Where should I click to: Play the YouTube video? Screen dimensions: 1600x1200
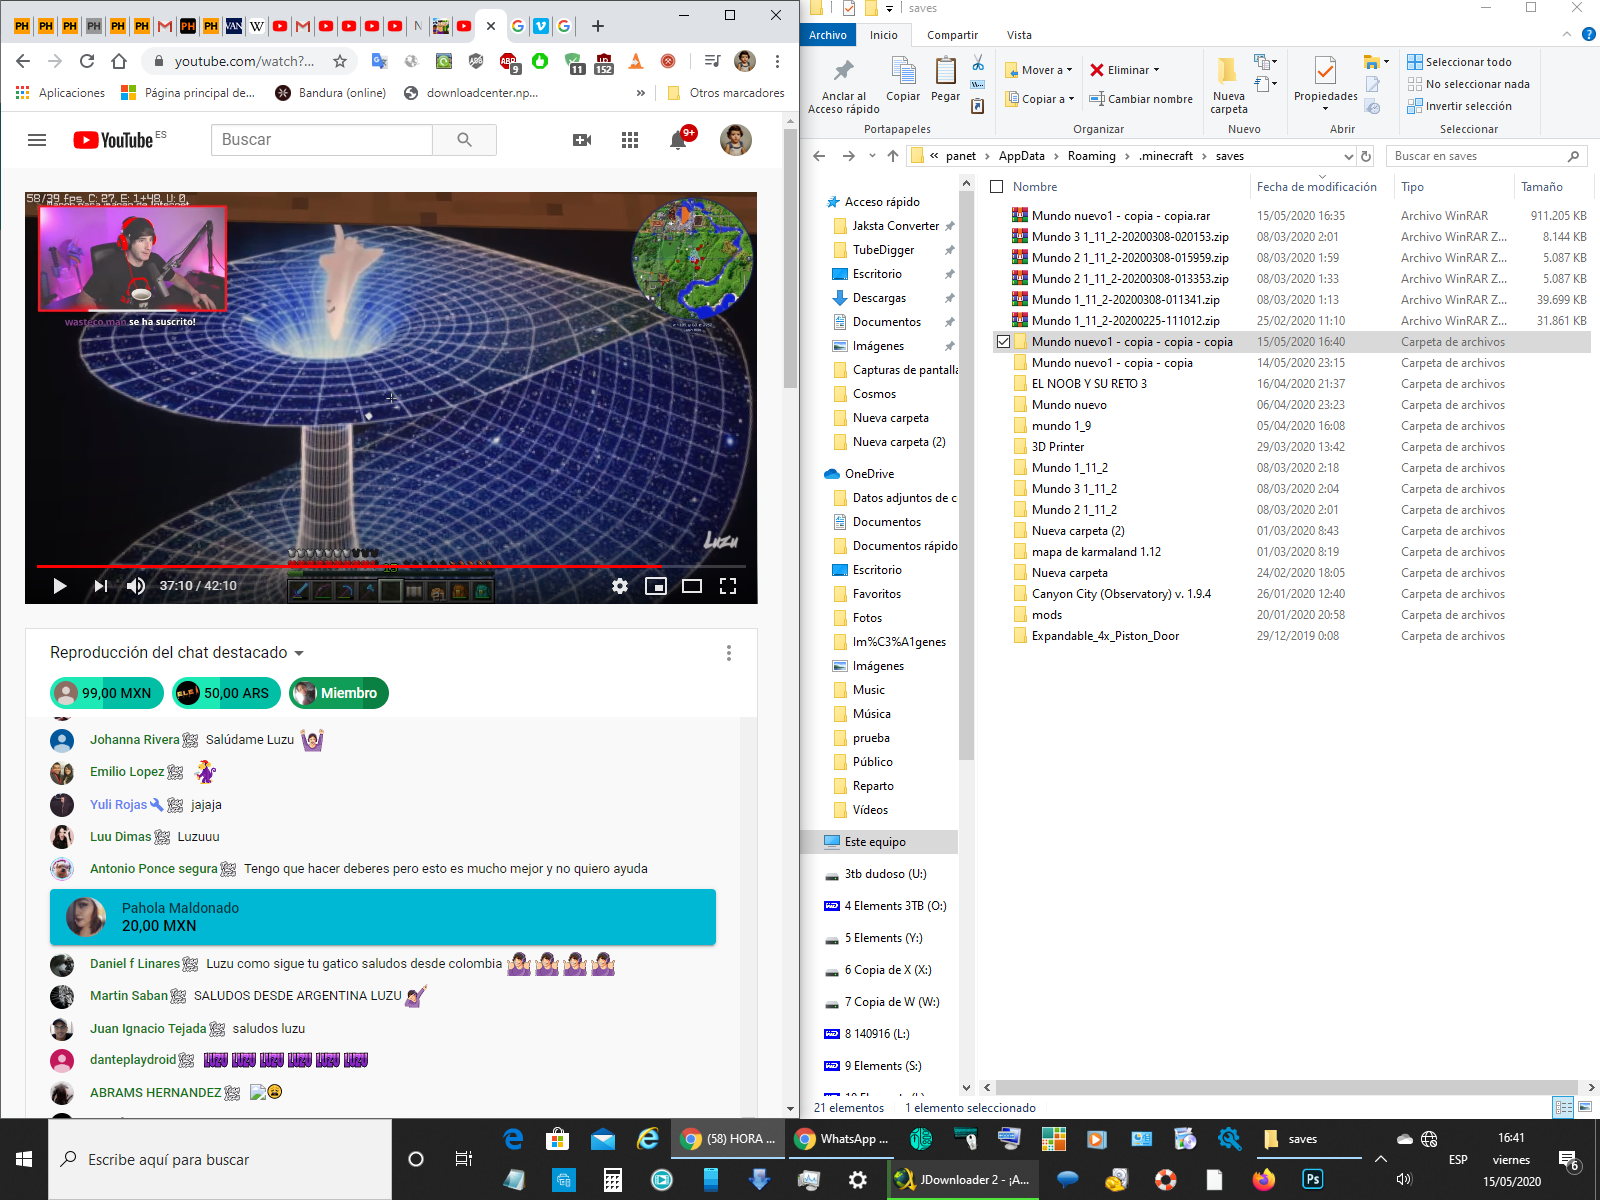point(59,586)
